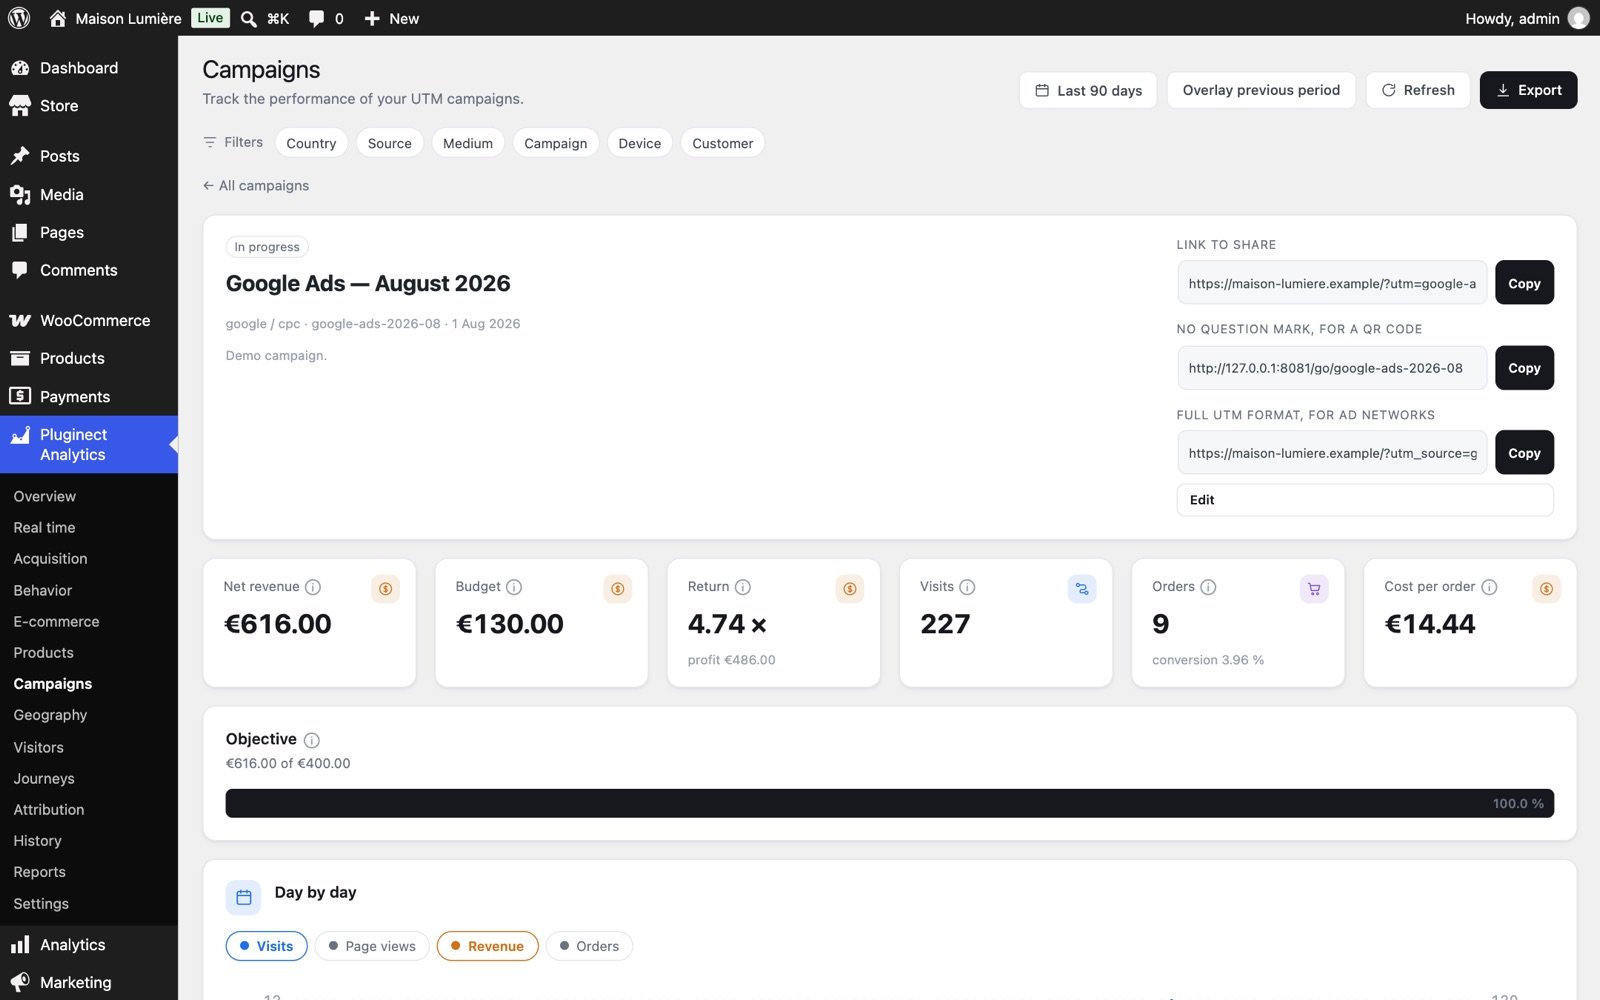Click the WordPress logo icon

coord(19,18)
